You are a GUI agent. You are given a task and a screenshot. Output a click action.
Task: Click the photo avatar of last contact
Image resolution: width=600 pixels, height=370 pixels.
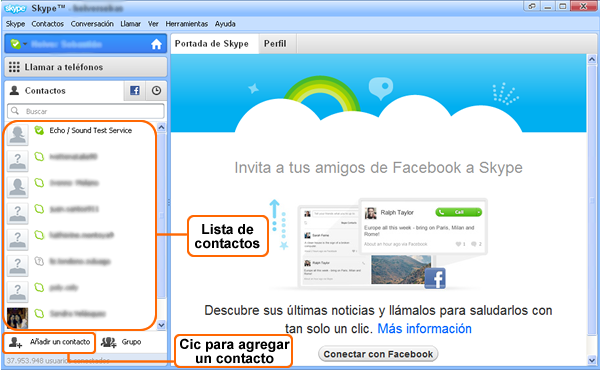(x=18, y=318)
